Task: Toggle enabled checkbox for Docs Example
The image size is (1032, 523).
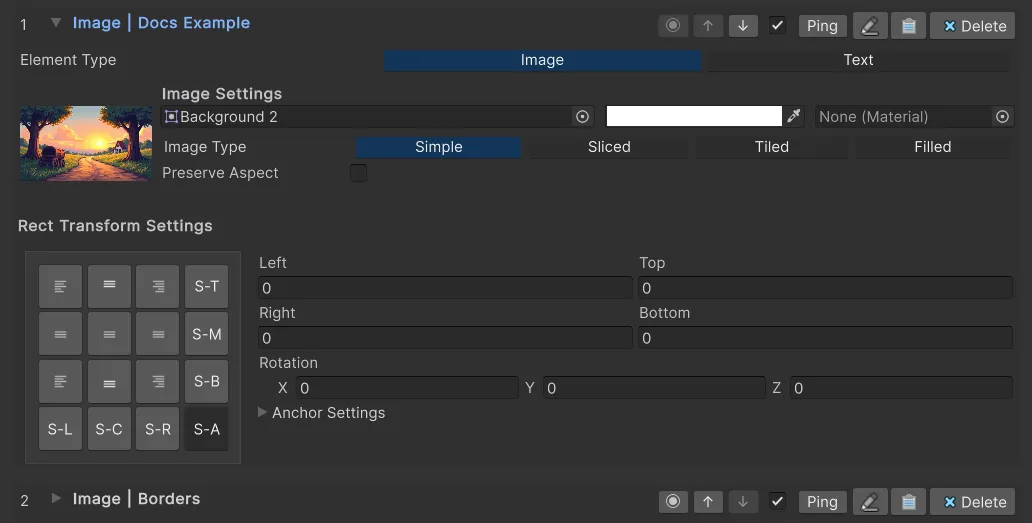Action: [777, 26]
